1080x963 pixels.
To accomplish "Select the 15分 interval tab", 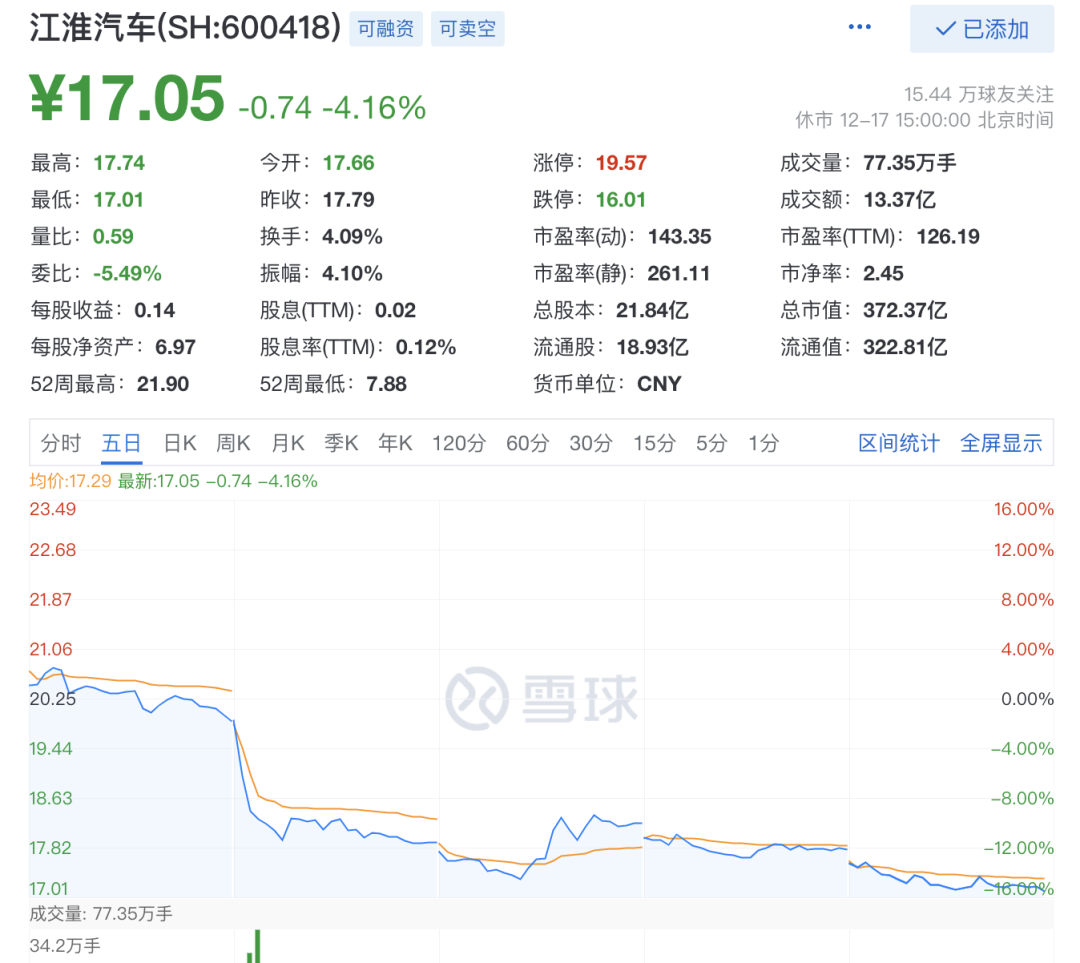I will coord(654,443).
